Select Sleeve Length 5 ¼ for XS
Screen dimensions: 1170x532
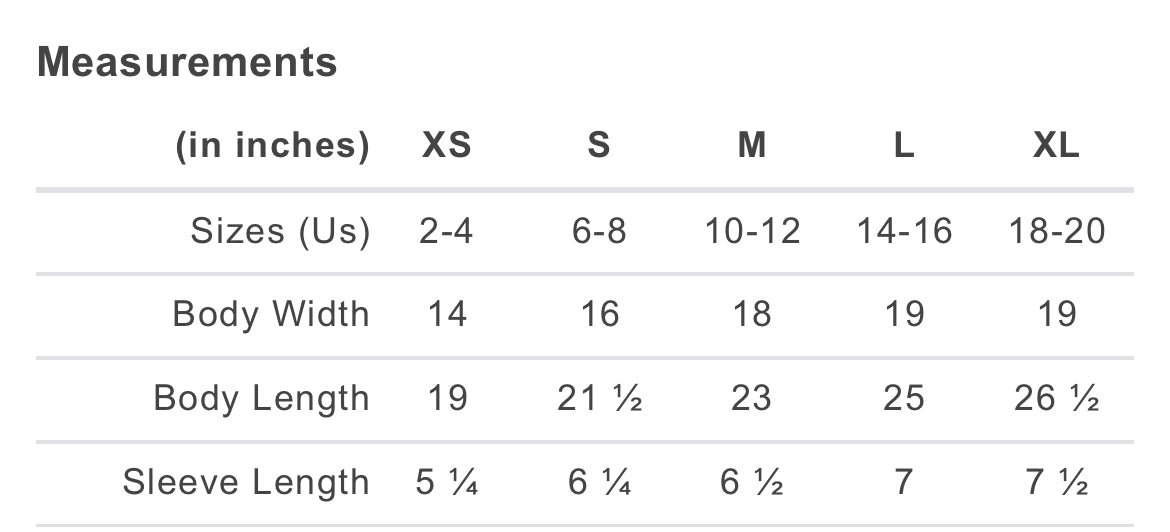click(446, 482)
